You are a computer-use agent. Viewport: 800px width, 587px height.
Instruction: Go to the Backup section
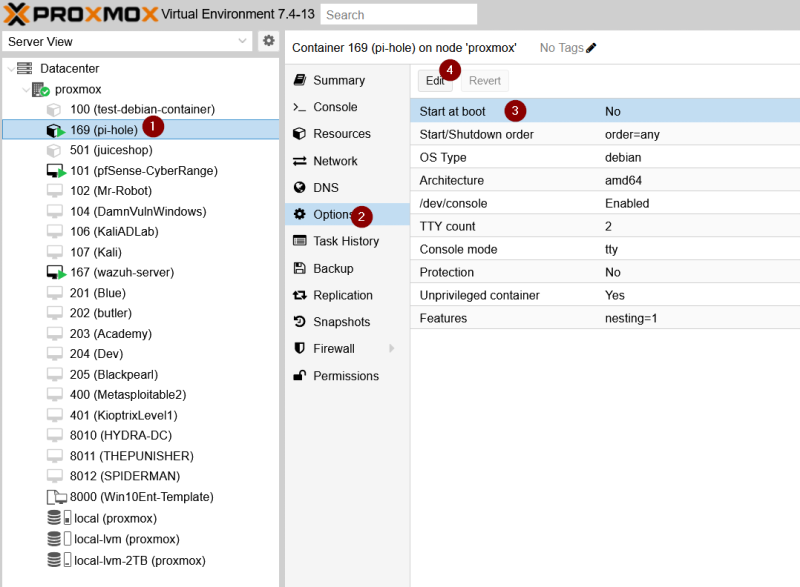333,268
